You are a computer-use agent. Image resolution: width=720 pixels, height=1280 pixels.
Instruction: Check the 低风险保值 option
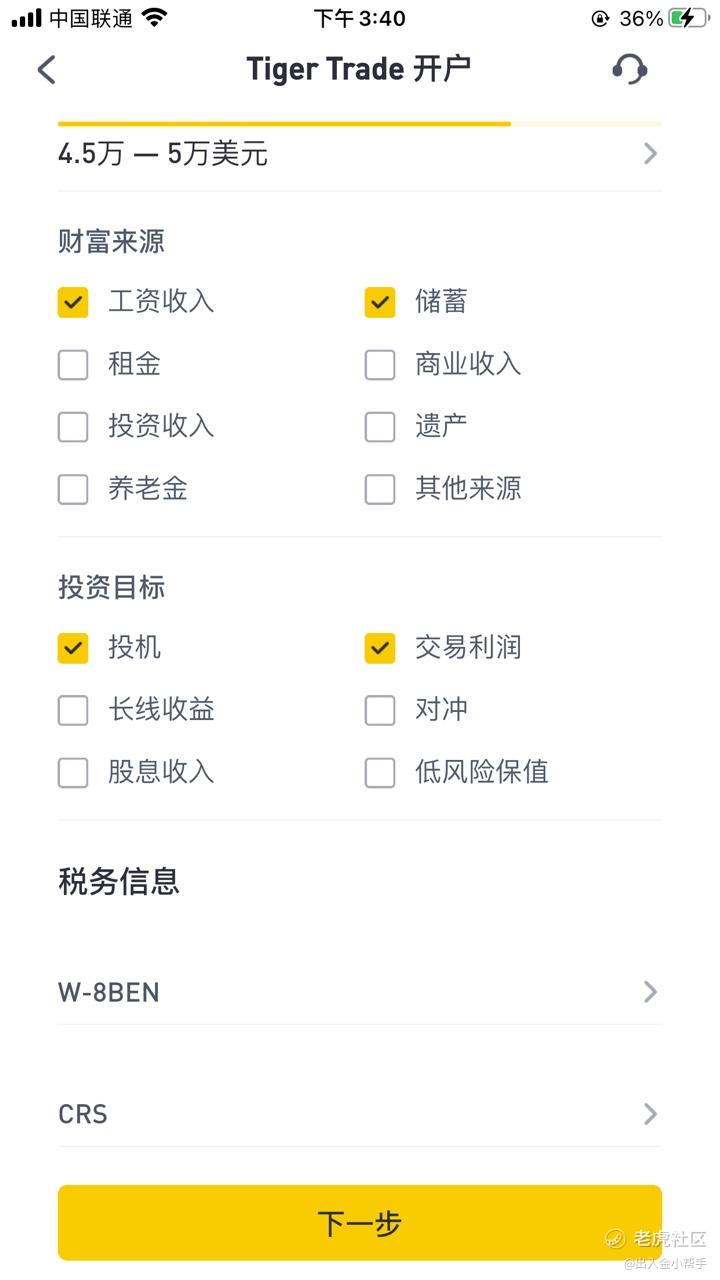(380, 773)
